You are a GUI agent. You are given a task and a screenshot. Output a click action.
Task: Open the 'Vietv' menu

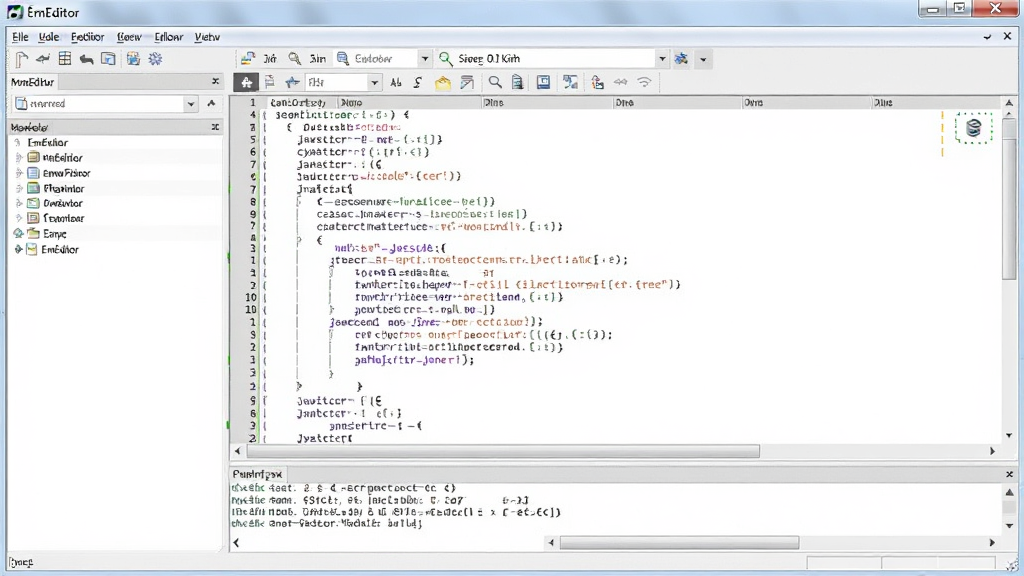(x=207, y=37)
